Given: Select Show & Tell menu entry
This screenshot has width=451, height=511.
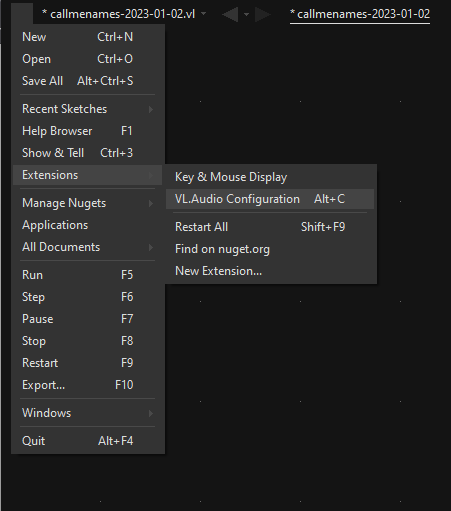Looking at the screenshot, I should tap(88, 153).
